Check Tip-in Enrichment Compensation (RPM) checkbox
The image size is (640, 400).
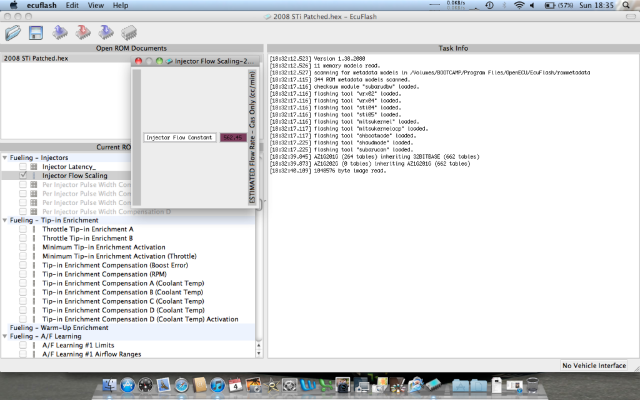23,274
